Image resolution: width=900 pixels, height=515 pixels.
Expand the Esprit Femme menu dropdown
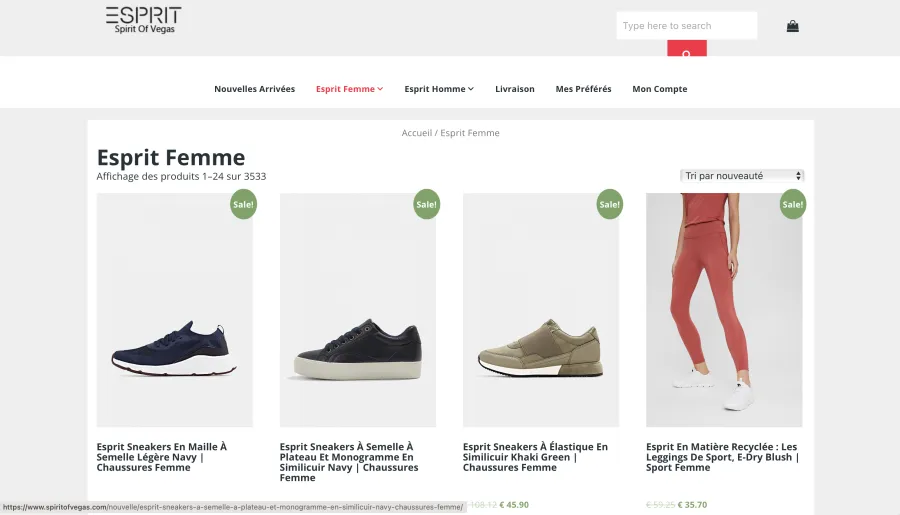(349, 89)
